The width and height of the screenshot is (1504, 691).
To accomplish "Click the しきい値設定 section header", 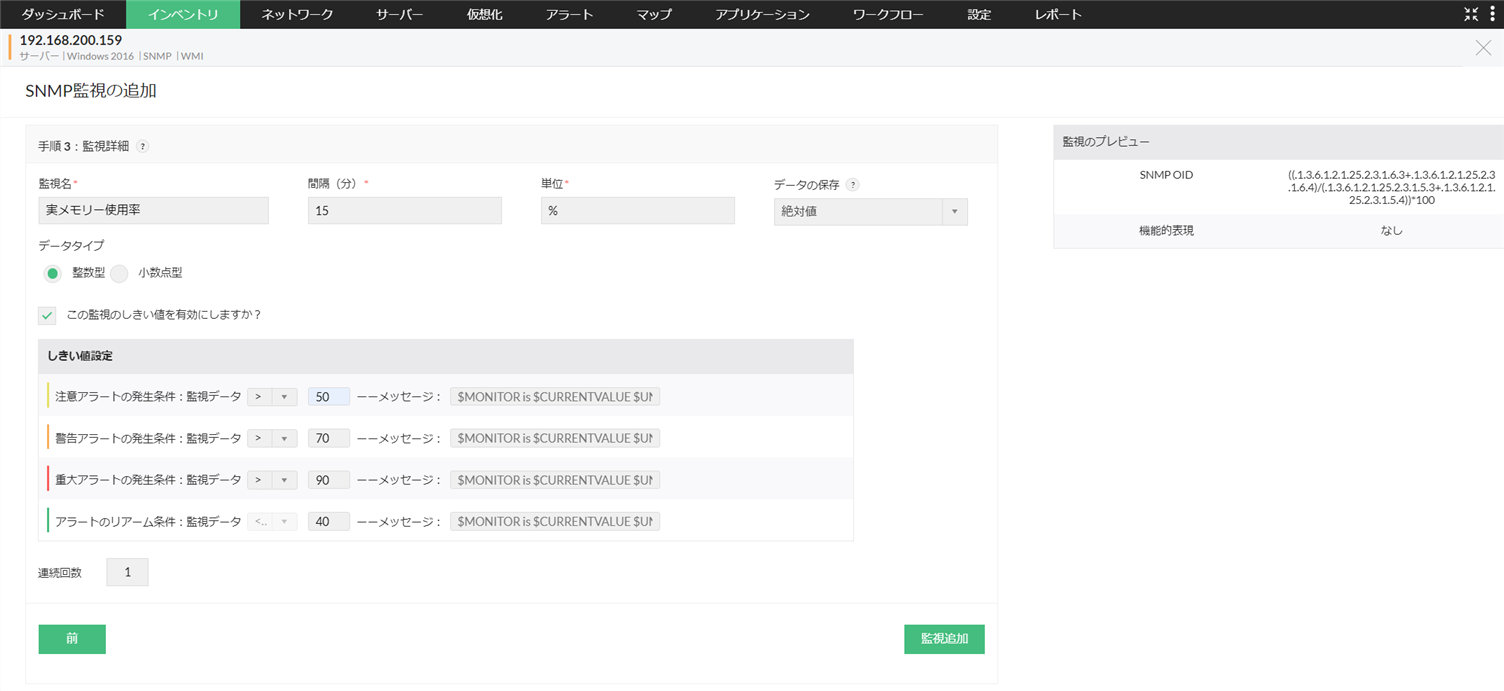I will [x=445, y=356].
